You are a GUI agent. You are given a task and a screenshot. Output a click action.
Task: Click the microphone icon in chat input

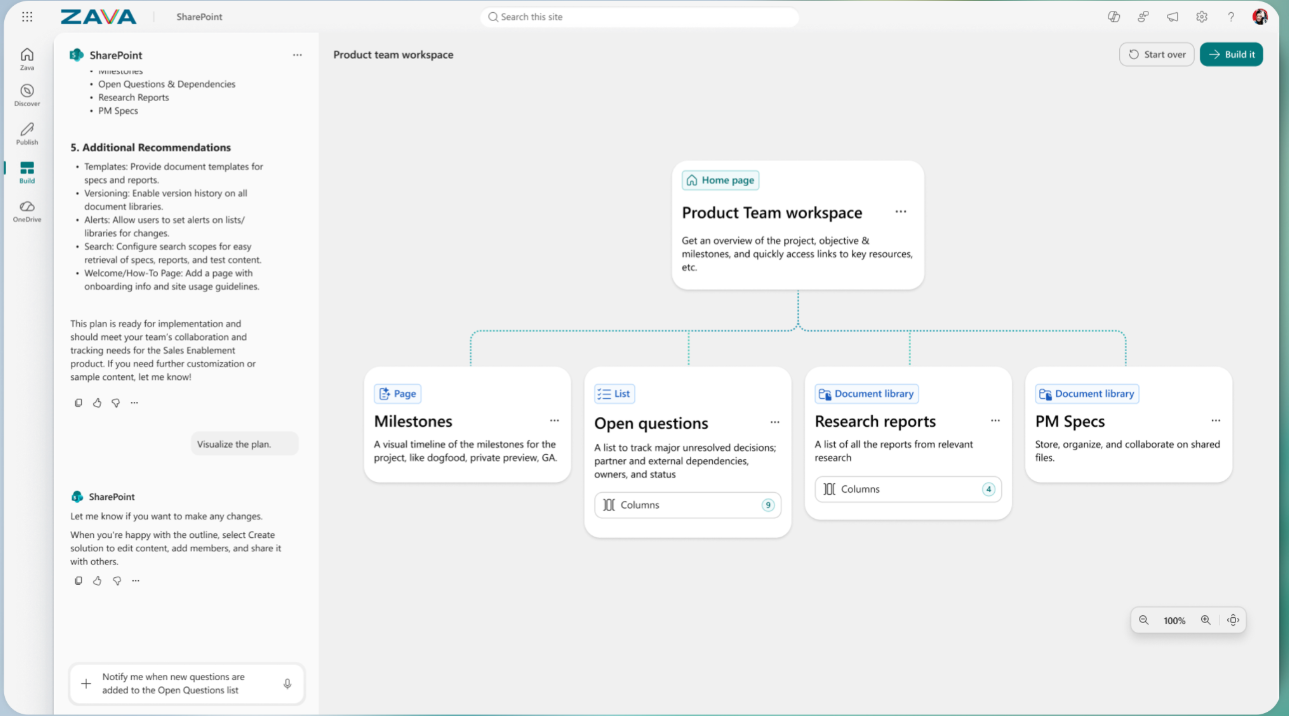[287, 684]
